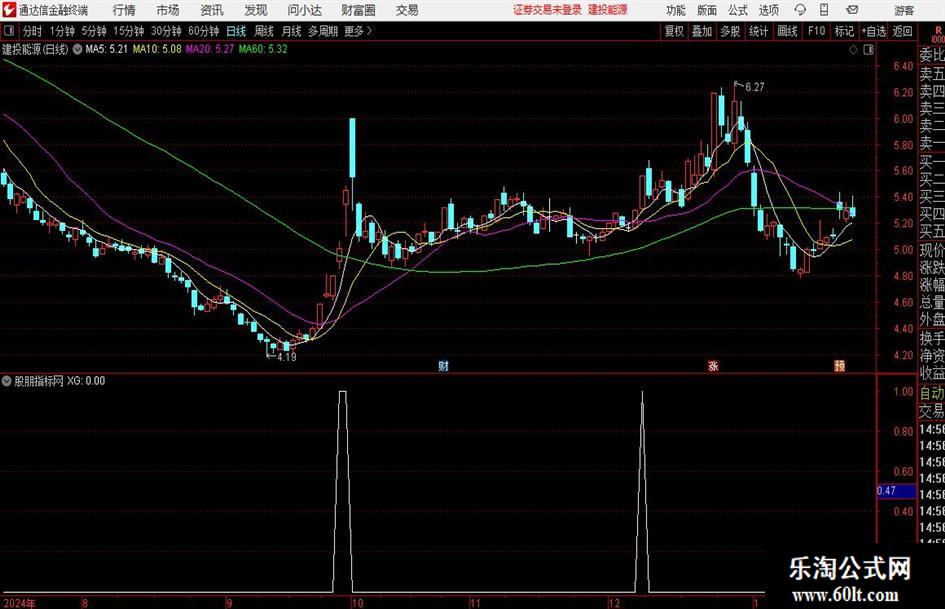Expand the 更多 periods chevron
Screen dimensions: 945x609
pyautogui.click(x=369, y=31)
